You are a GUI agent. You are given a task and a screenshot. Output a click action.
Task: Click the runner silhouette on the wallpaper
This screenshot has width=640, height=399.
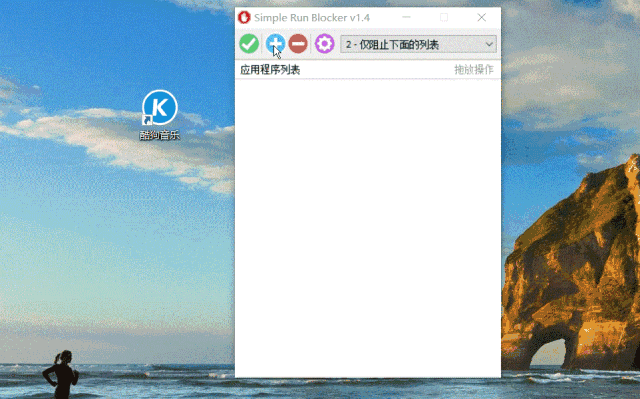pyautogui.click(x=61, y=374)
